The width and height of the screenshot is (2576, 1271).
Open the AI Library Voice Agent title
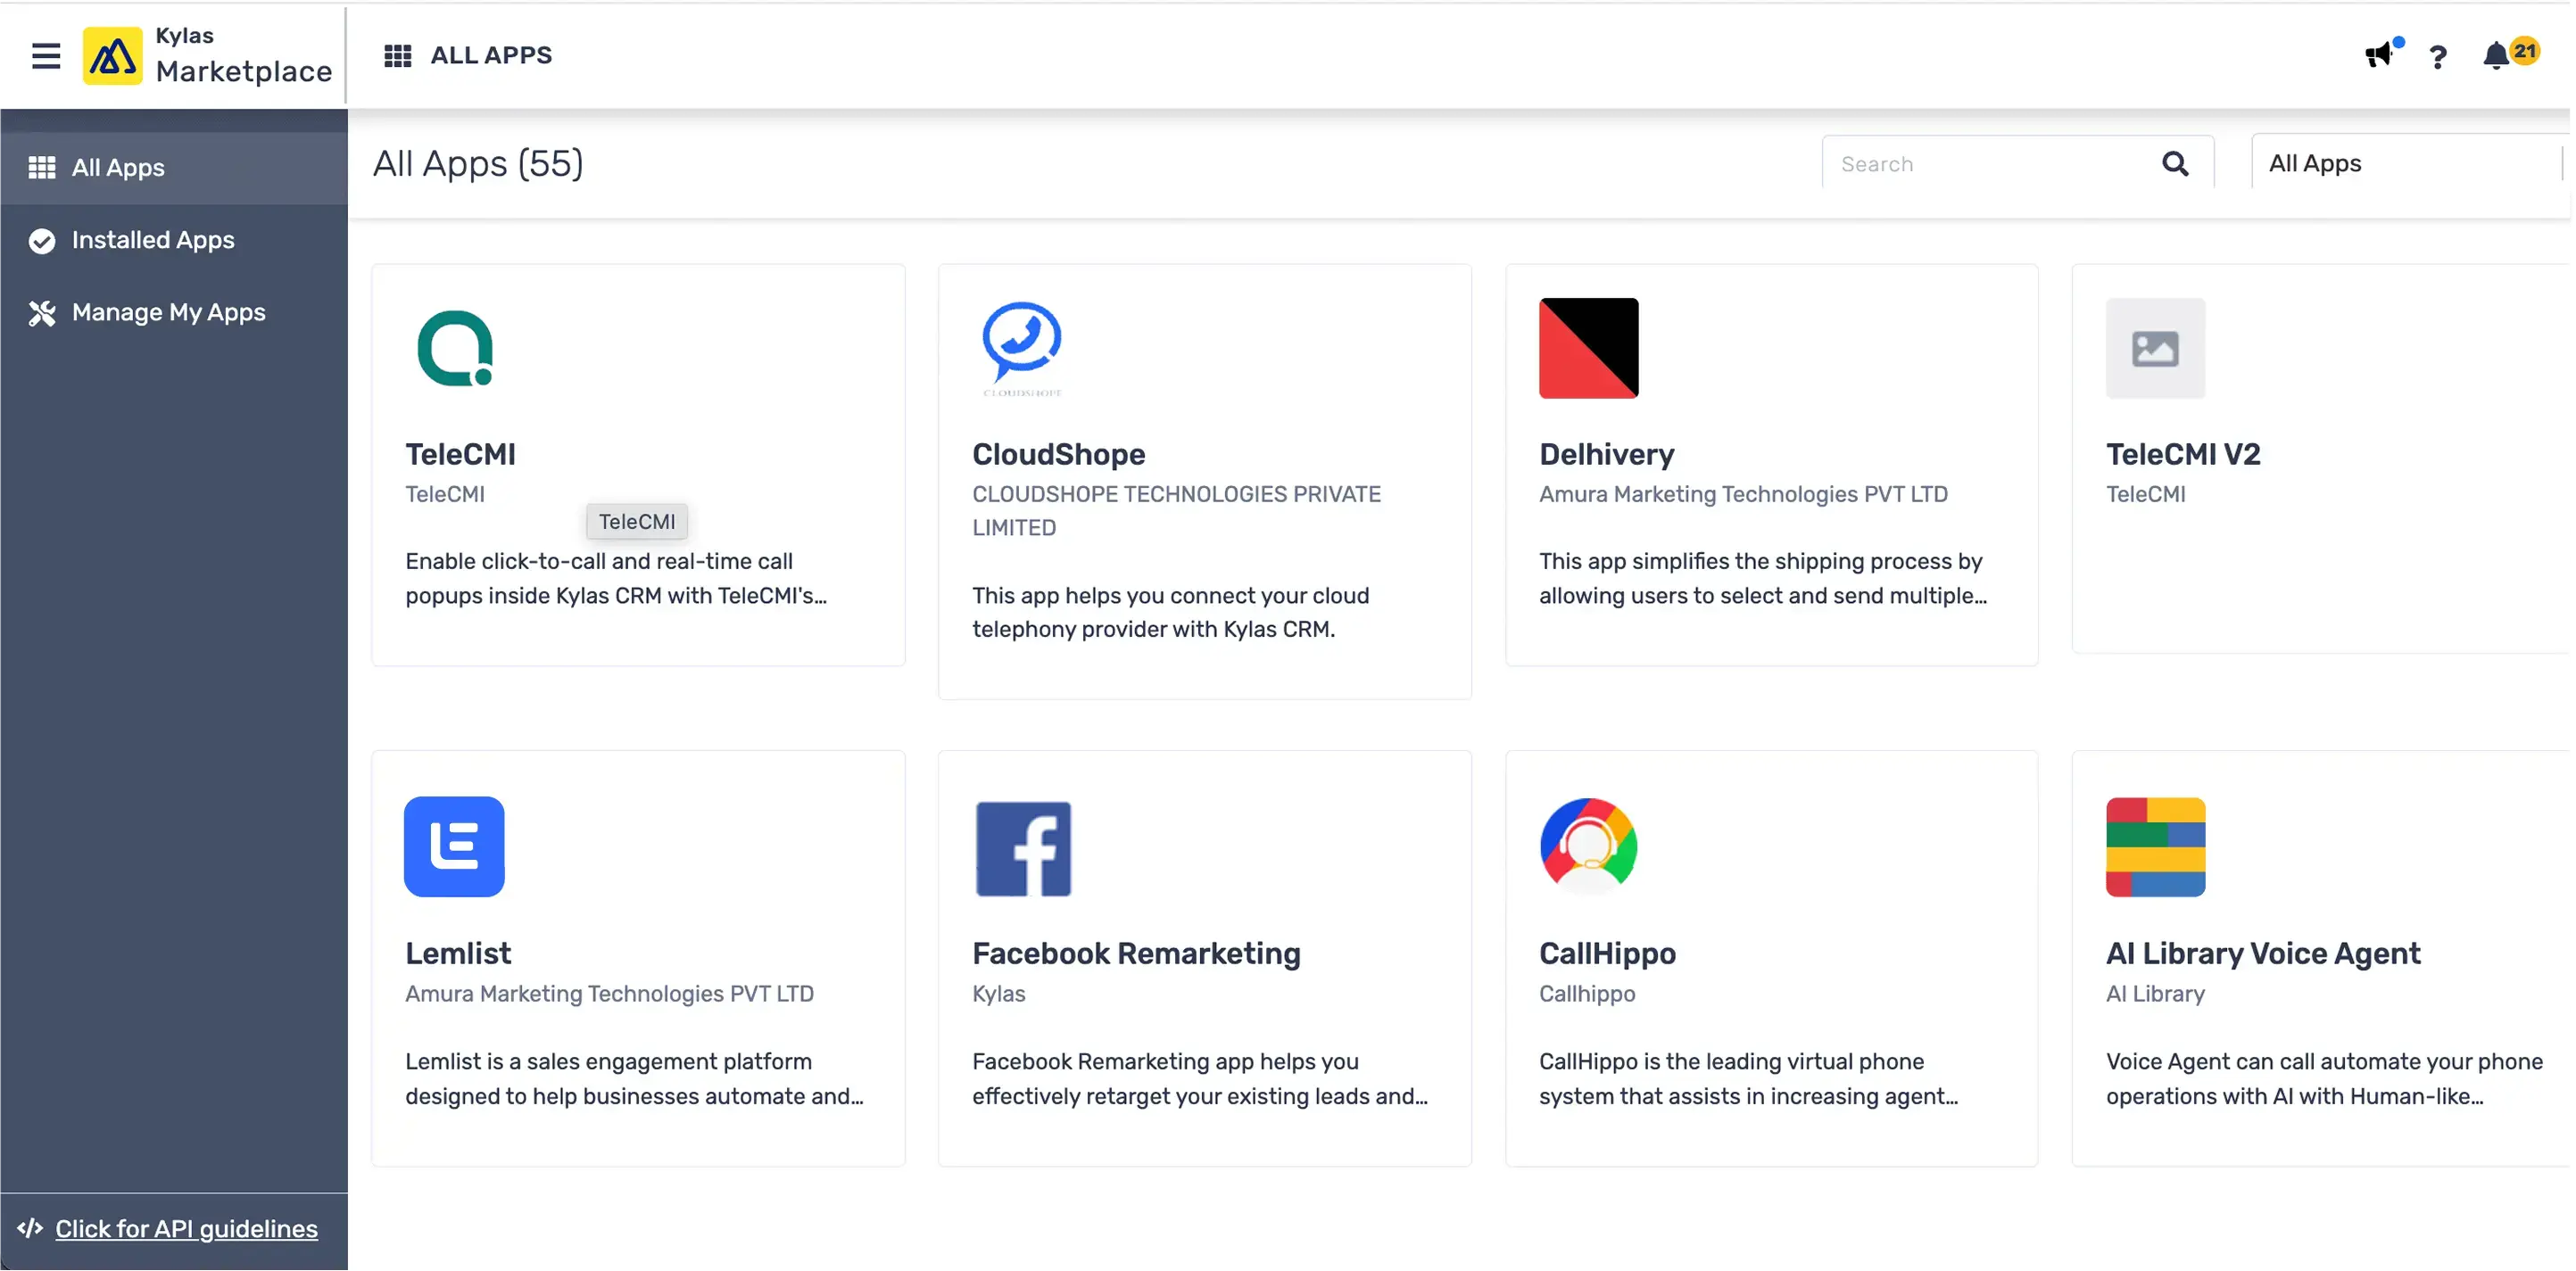point(2262,953)
